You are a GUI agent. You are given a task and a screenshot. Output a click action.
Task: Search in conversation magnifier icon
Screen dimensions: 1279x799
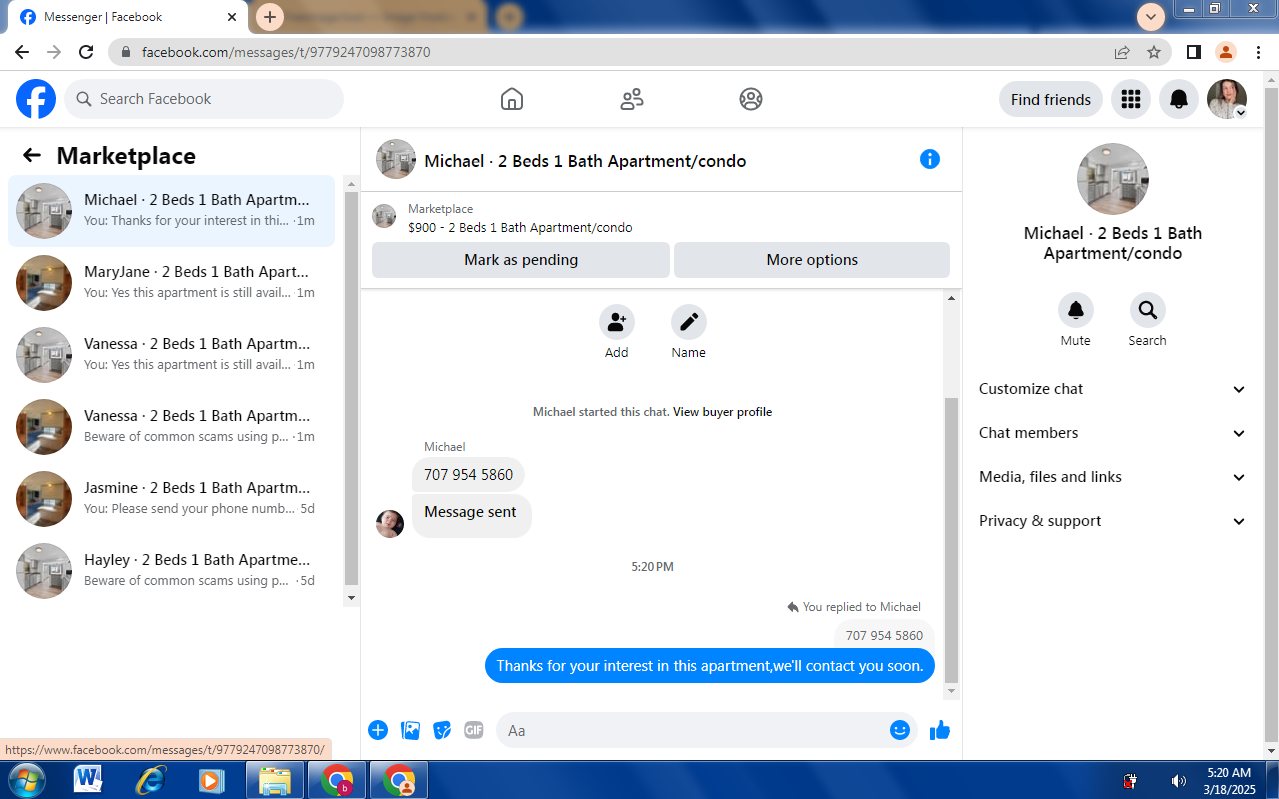pyautogui.click(x=1148, y=310)
